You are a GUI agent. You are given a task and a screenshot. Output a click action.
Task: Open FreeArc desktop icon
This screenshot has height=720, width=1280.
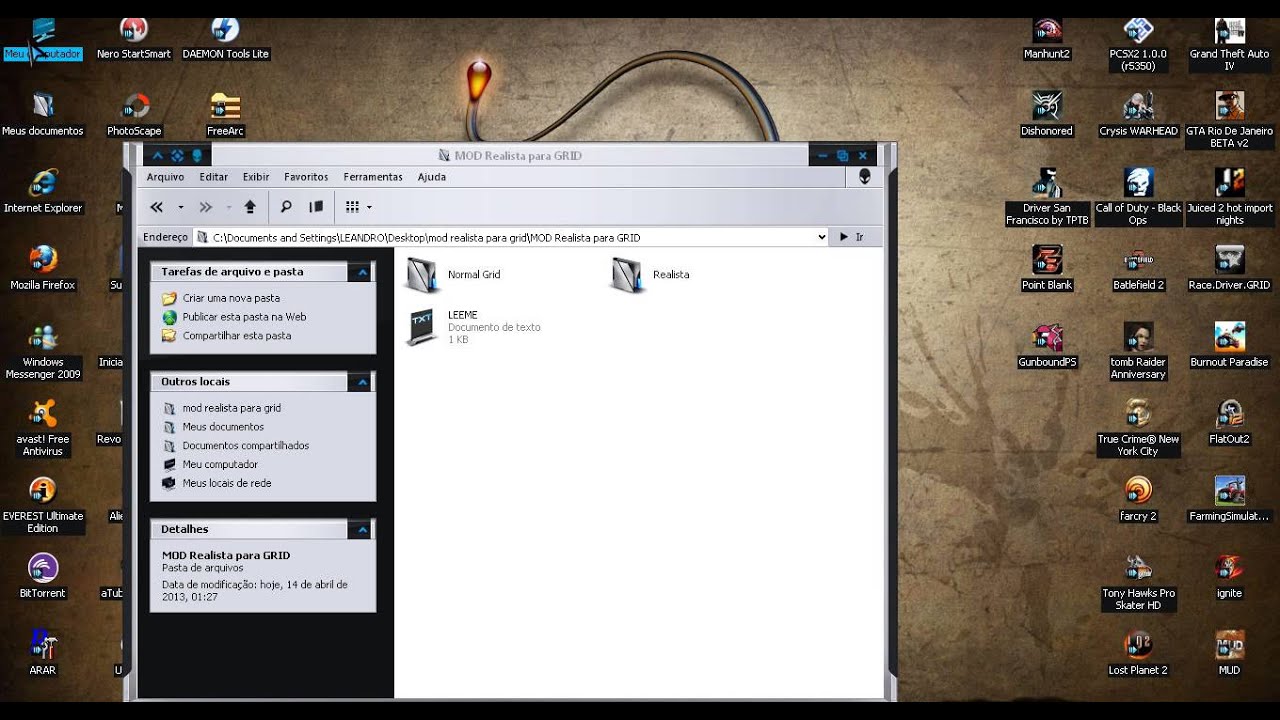tap(225, 116)
